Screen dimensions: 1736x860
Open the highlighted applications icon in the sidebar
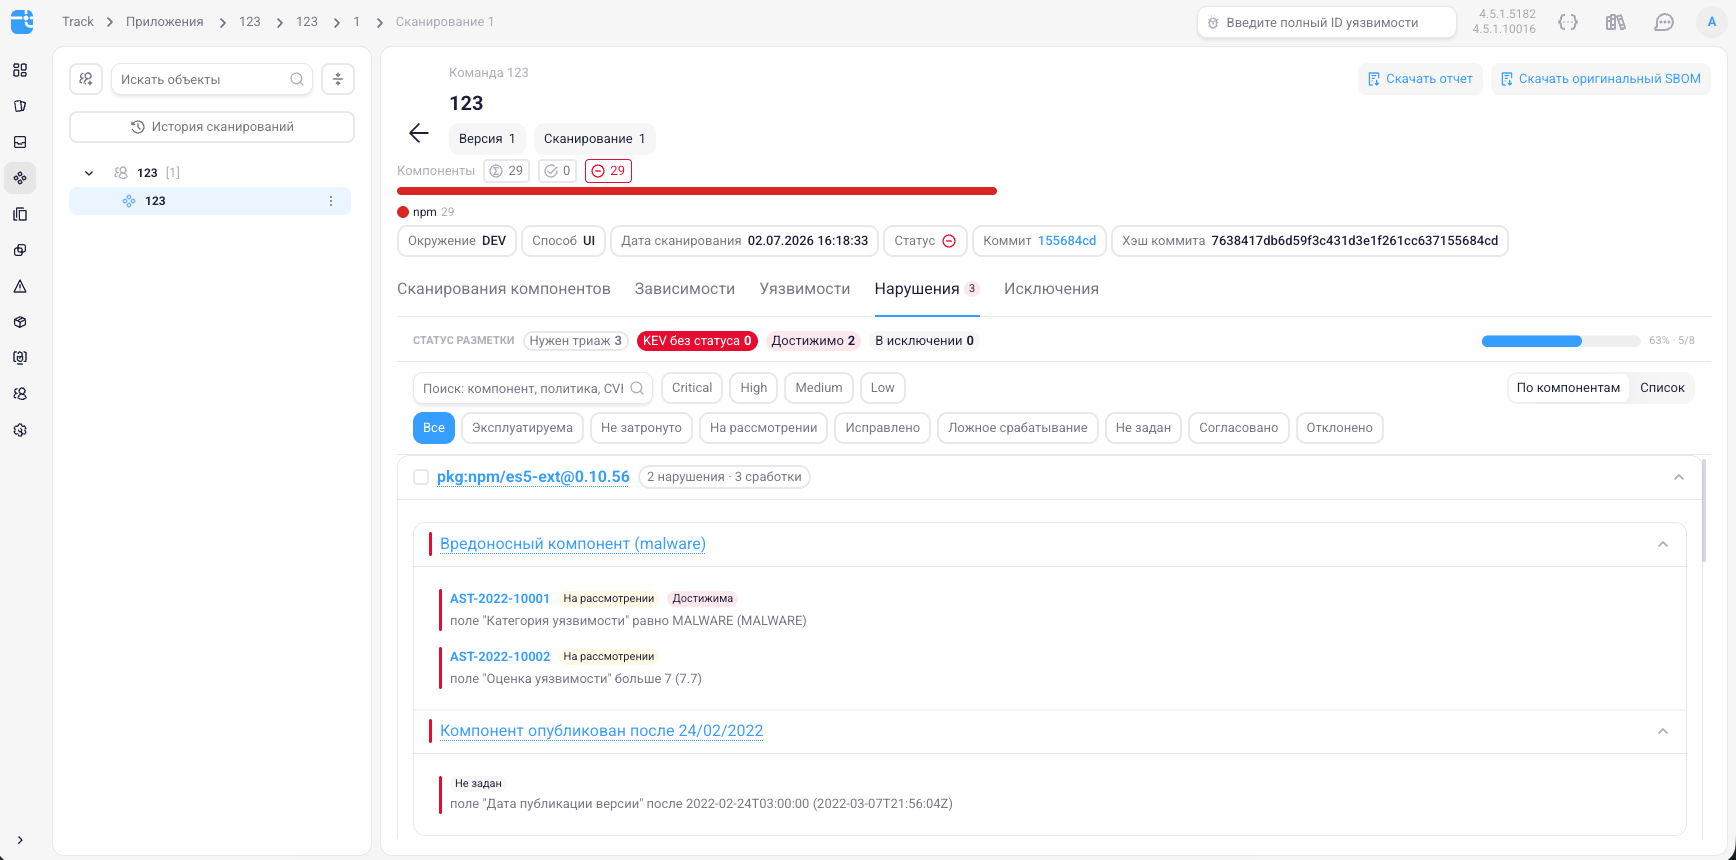[20, 178]
